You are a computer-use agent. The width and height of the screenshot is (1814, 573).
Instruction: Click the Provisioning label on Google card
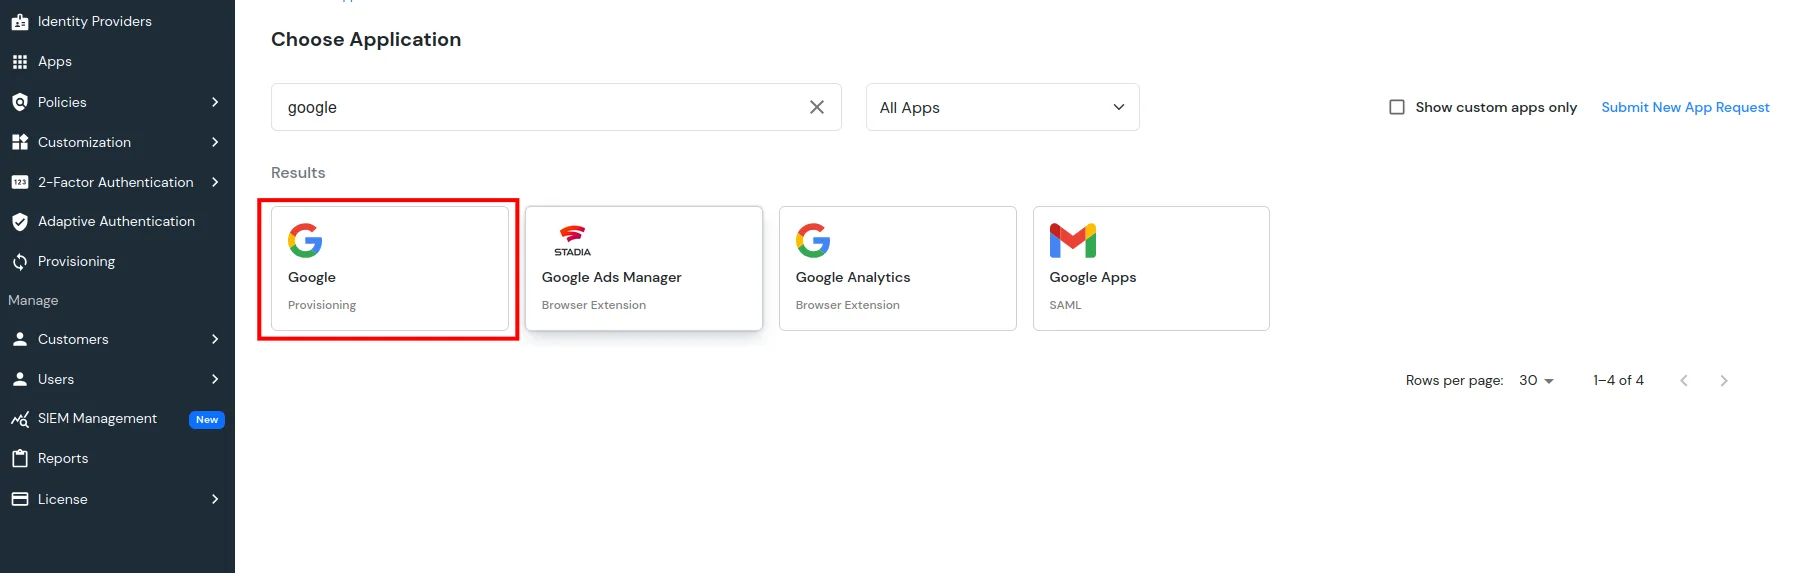tap(322, 305)
